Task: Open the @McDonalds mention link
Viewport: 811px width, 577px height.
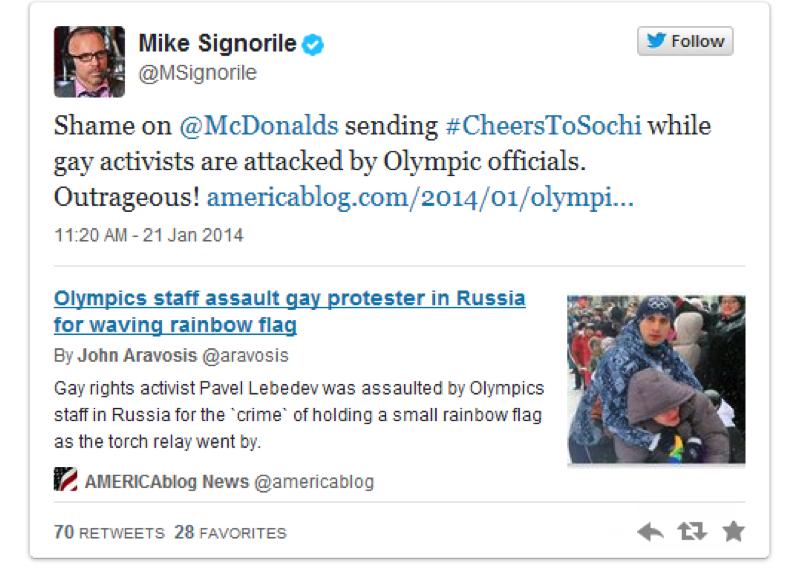Action: pyautogui.click(x=259, y=126)
